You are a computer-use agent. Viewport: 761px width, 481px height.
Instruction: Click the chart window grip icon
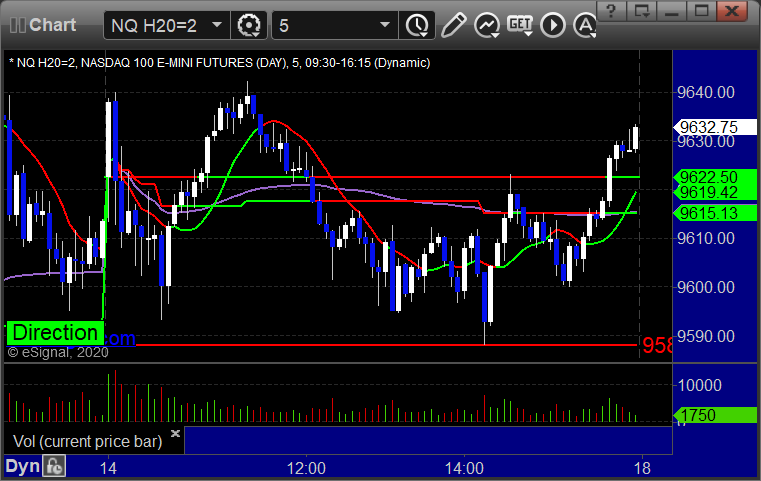(x=17, y=25)
